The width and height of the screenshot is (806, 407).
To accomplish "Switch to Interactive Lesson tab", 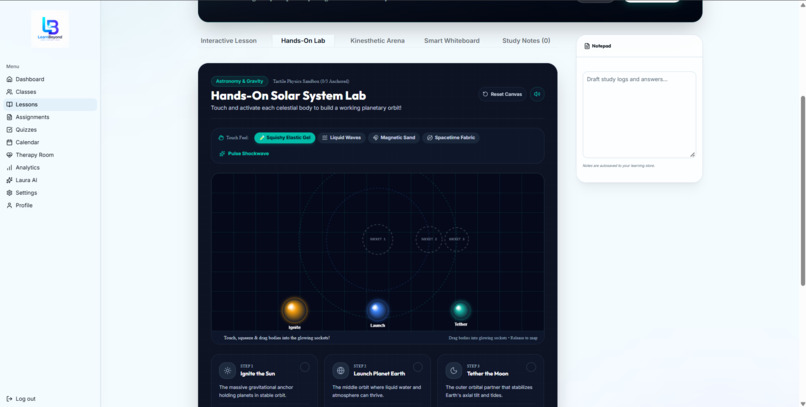I will [x=229, y=41].
